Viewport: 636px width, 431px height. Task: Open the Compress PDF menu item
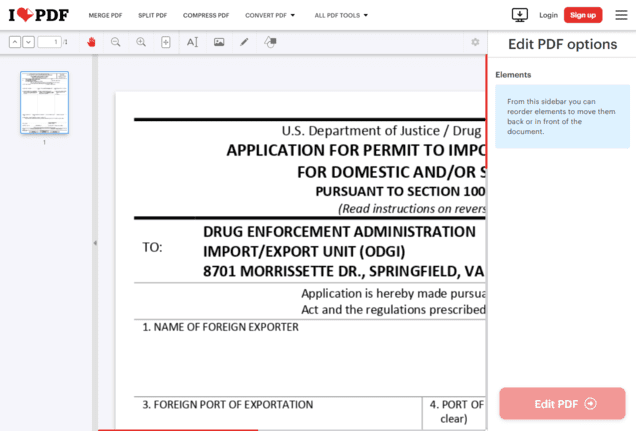(206, 16)
